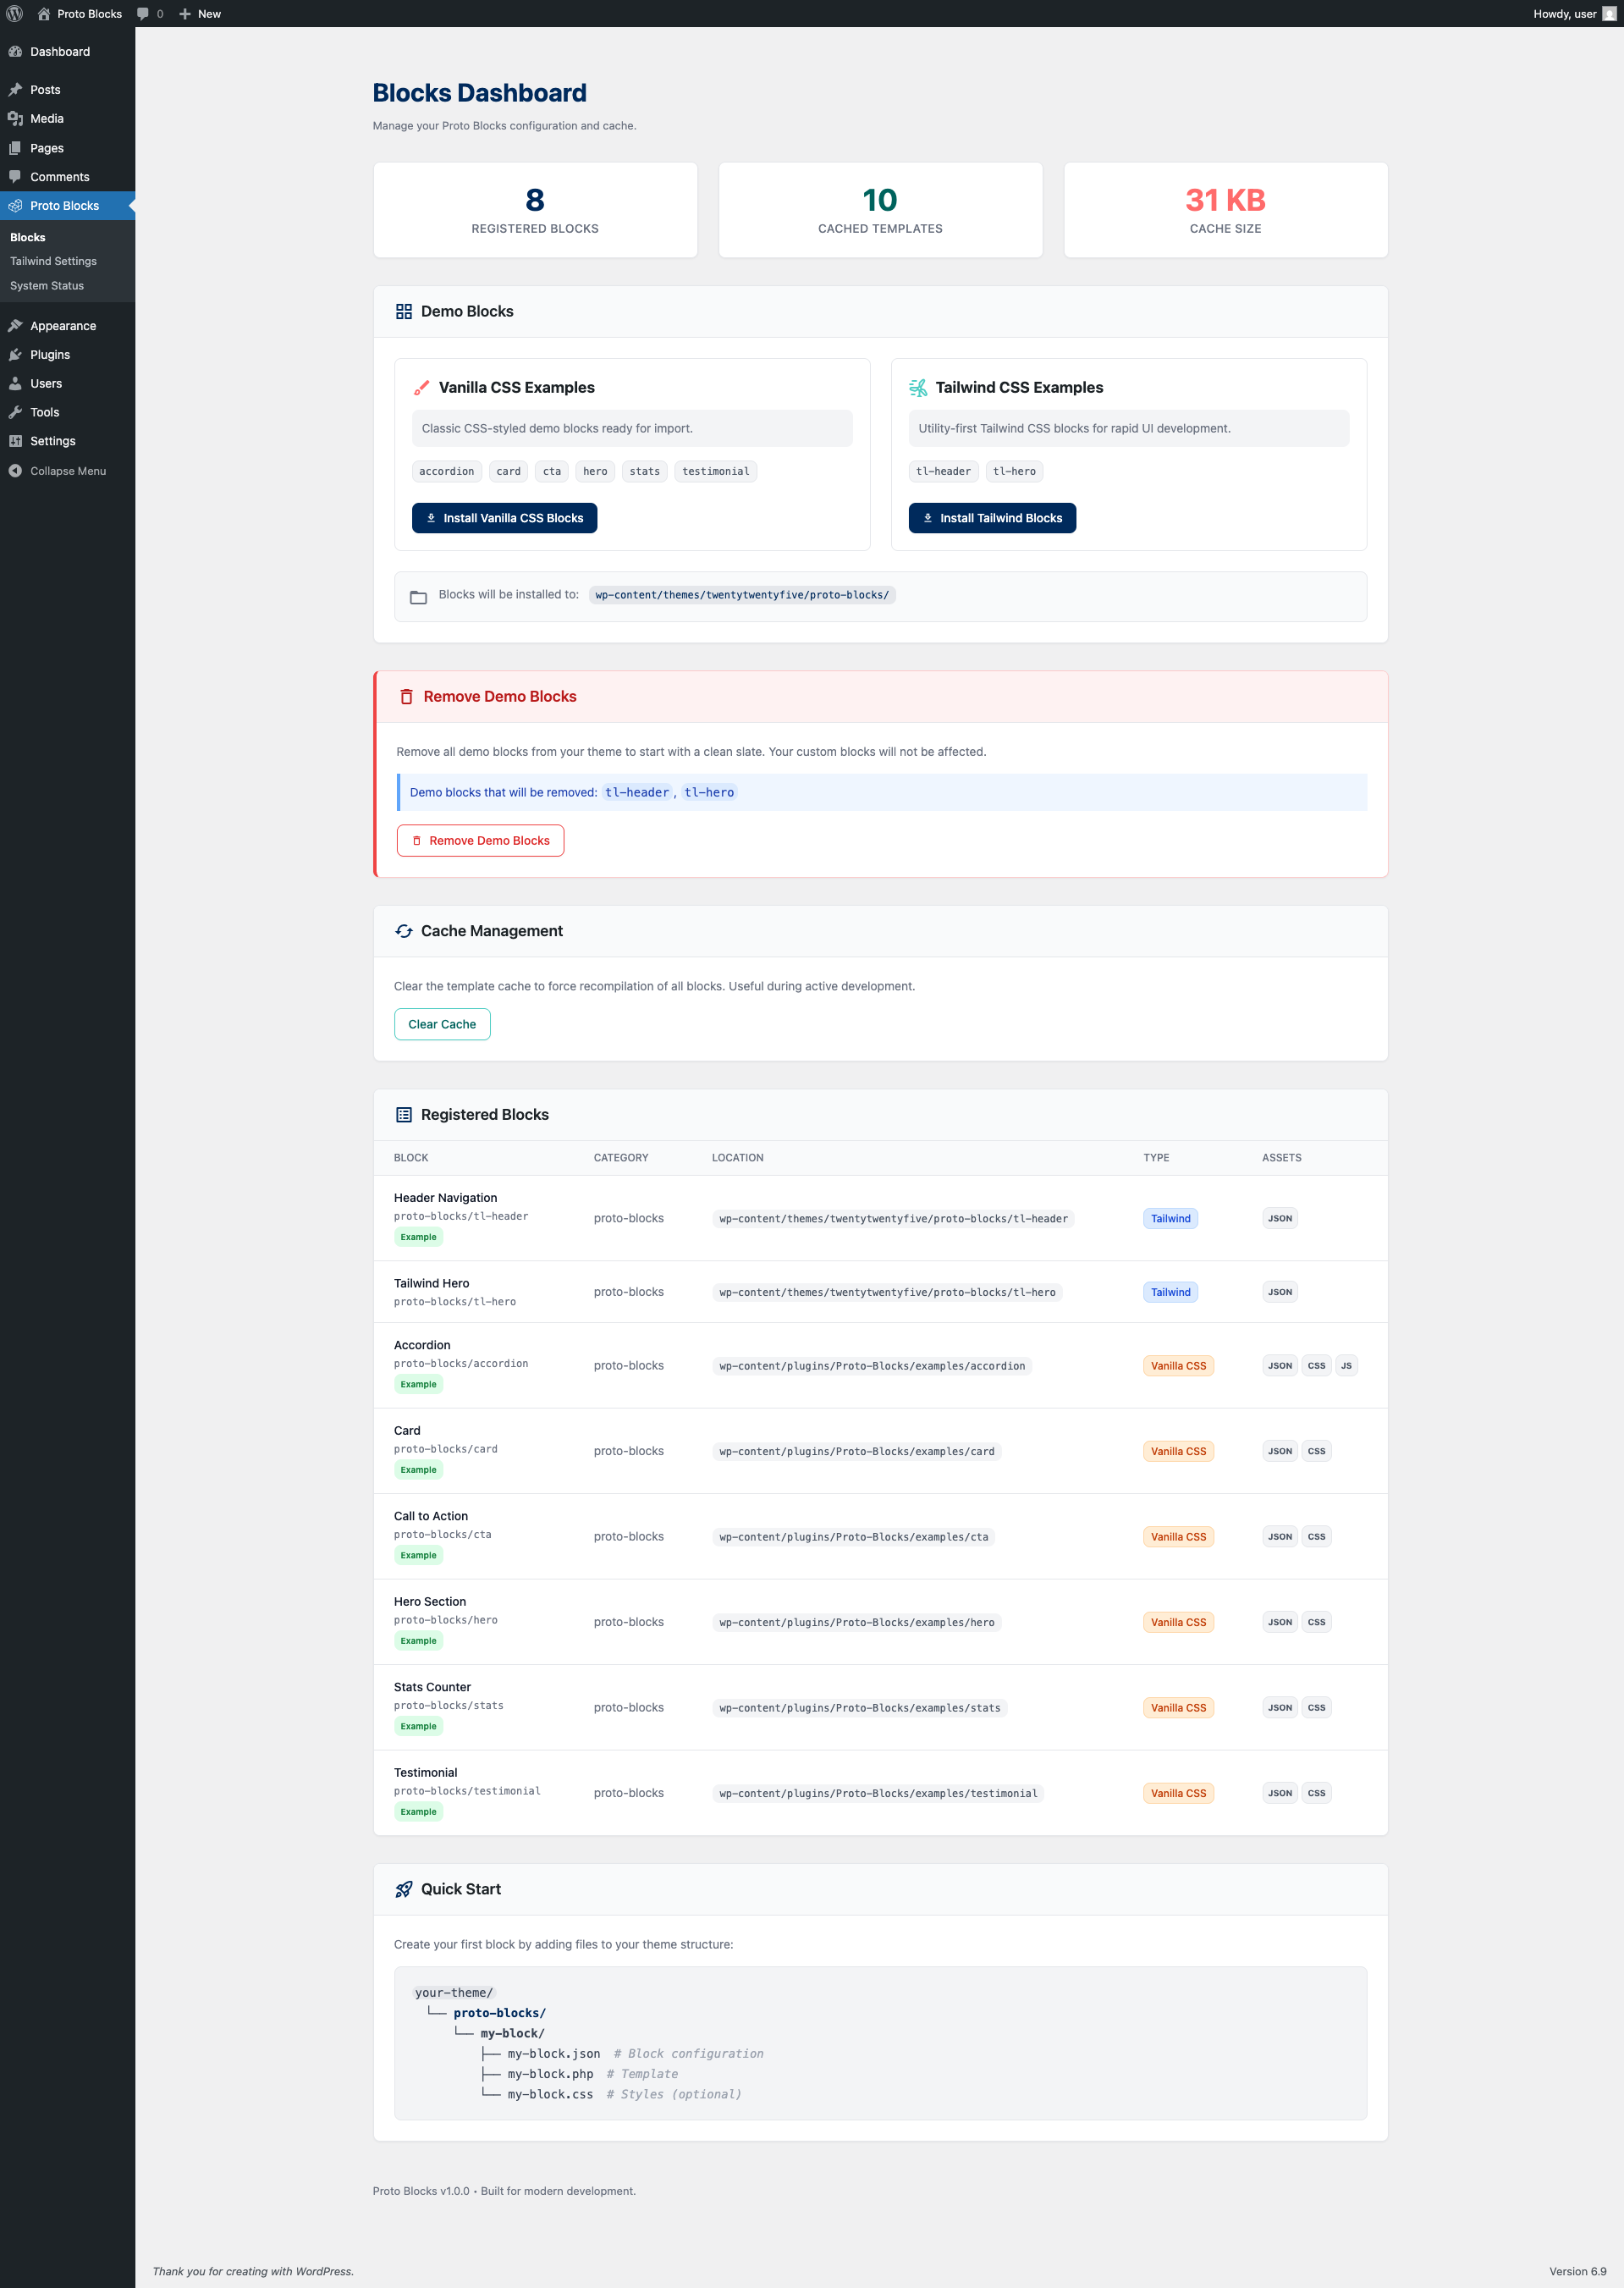Select Blocks submenu item
1624x2288 pixels.
(28, 237)
